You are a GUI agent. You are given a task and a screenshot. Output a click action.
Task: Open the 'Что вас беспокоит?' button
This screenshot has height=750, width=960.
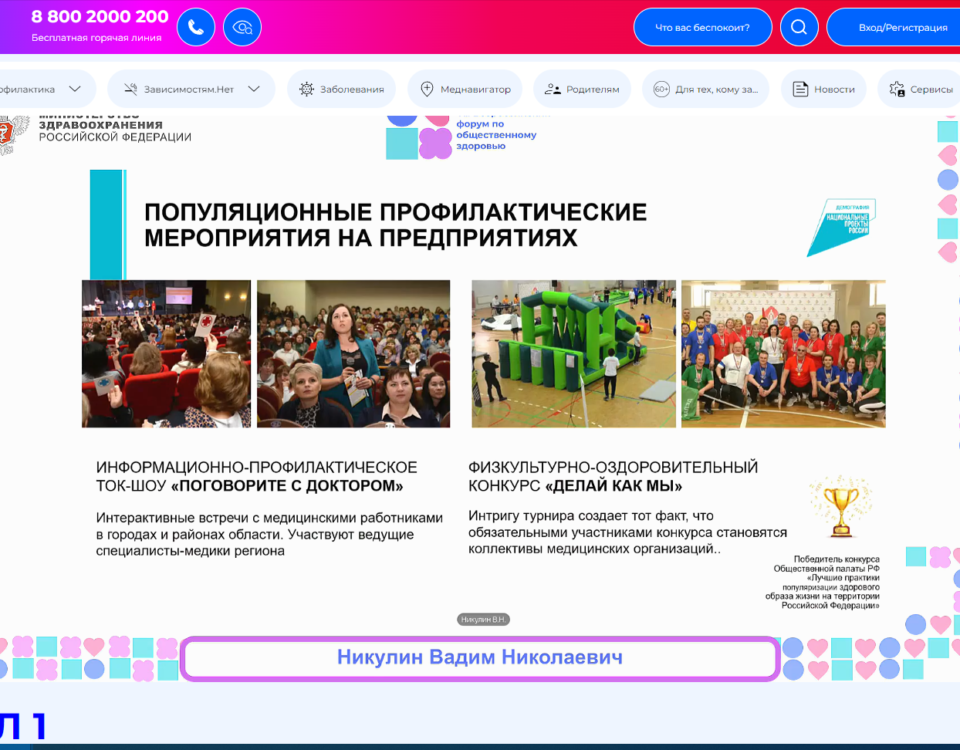702,27
